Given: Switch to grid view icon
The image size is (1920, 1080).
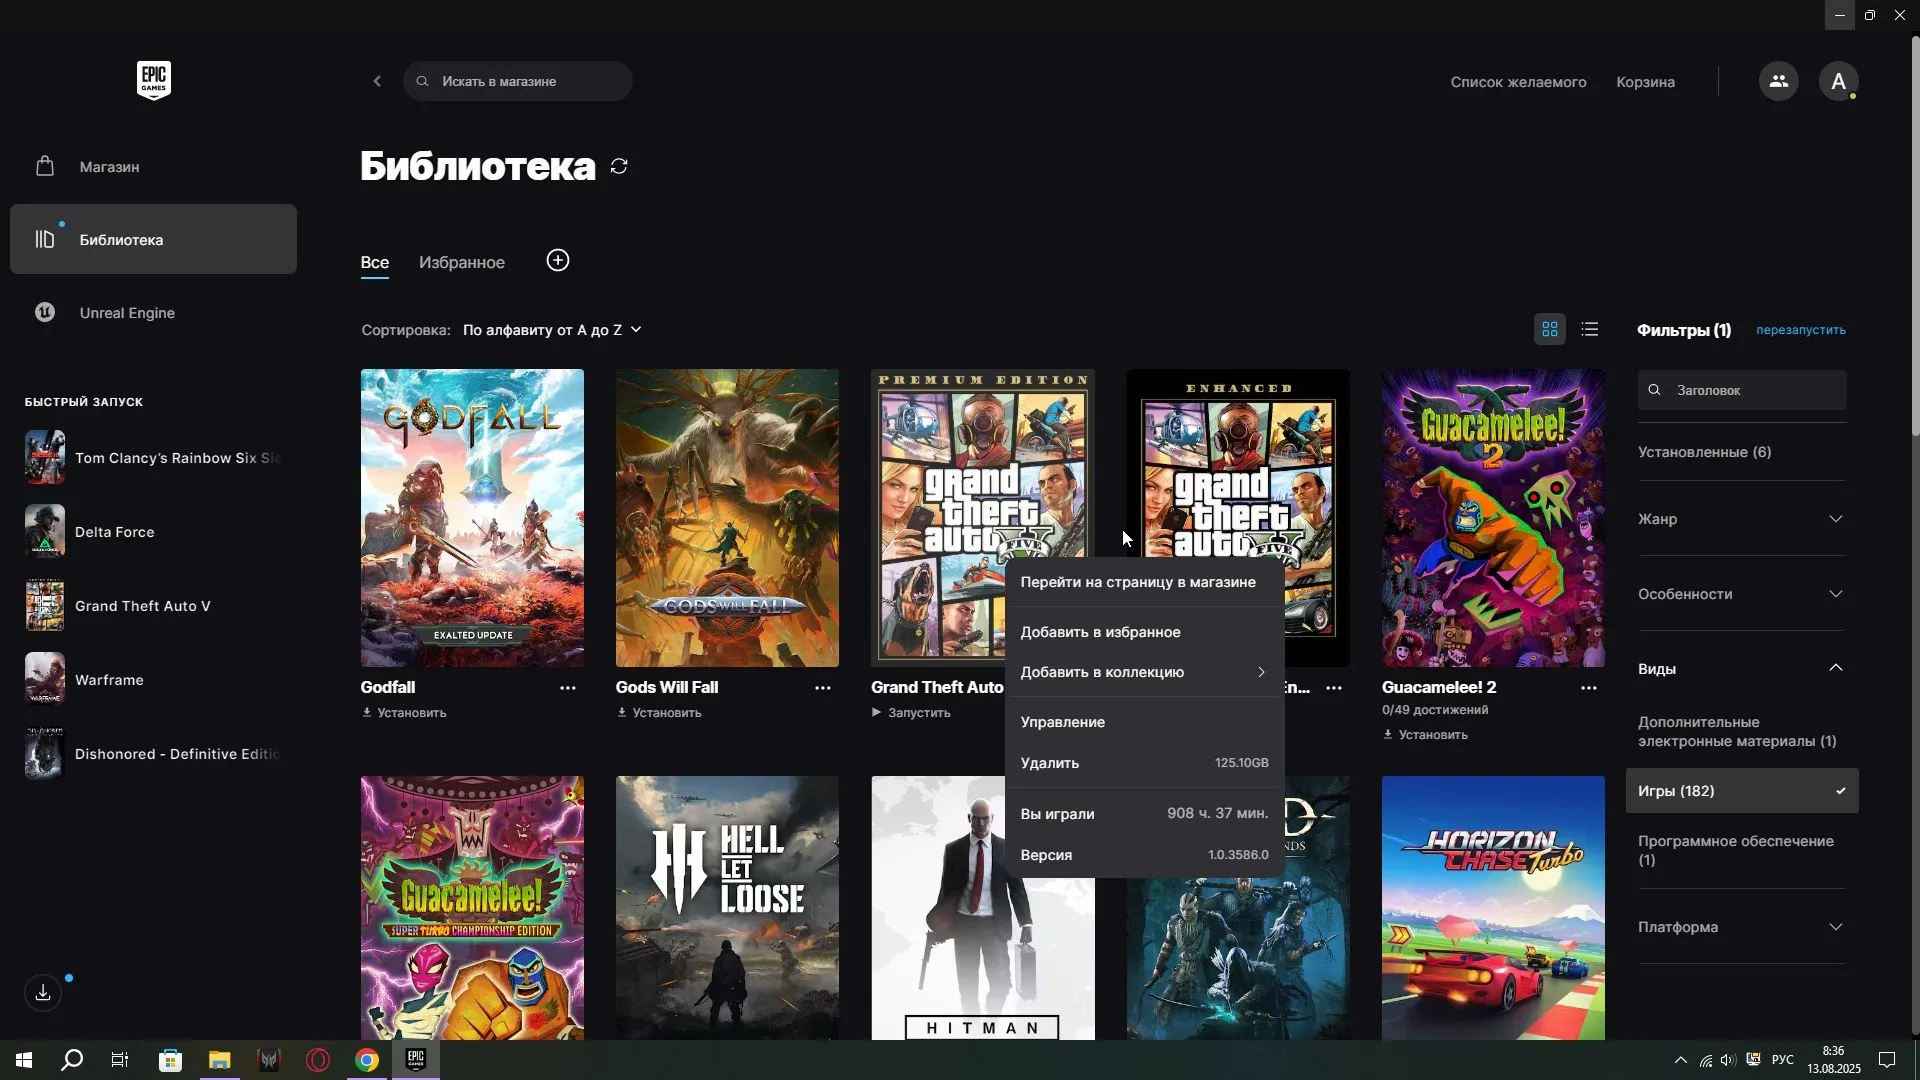Looking at the screenshot, I should coord(1549,329).
